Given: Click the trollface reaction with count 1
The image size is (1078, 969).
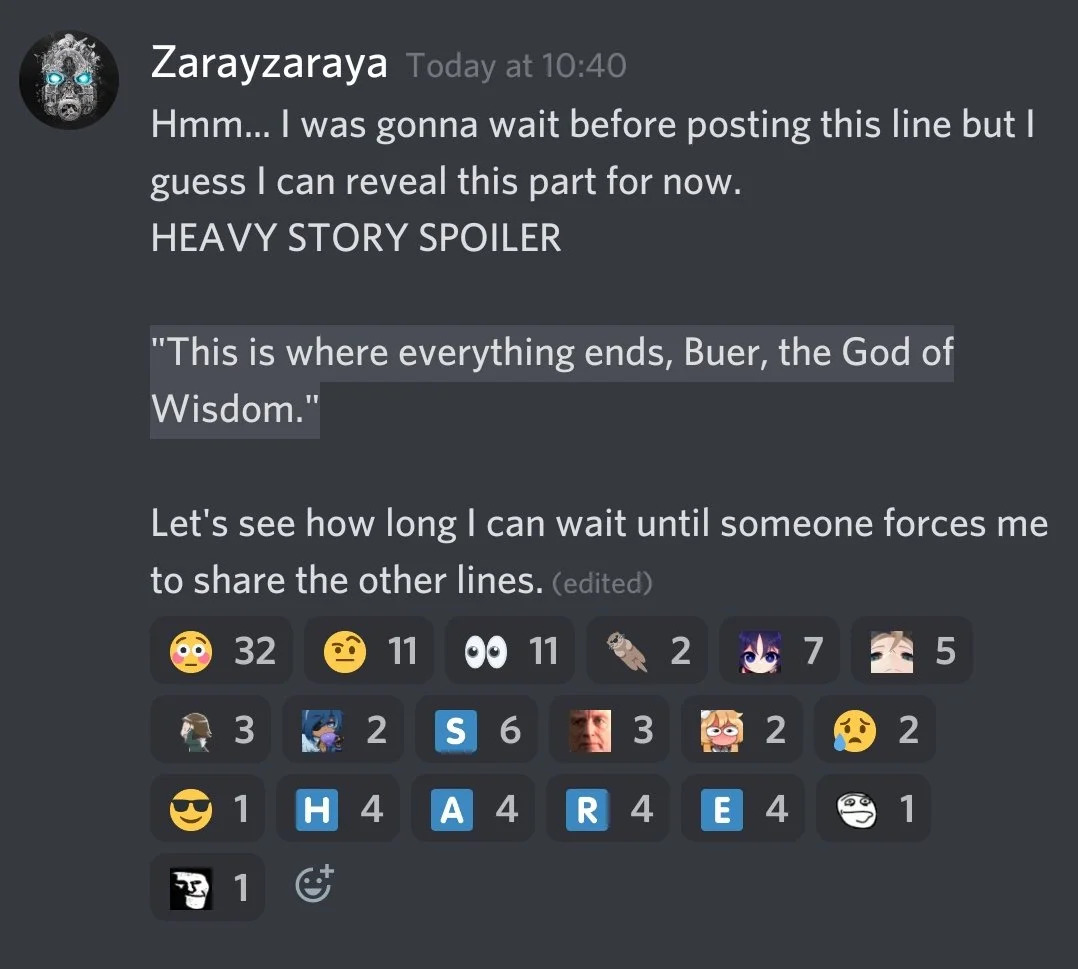Looking at the screenshot, I should 208,887.
